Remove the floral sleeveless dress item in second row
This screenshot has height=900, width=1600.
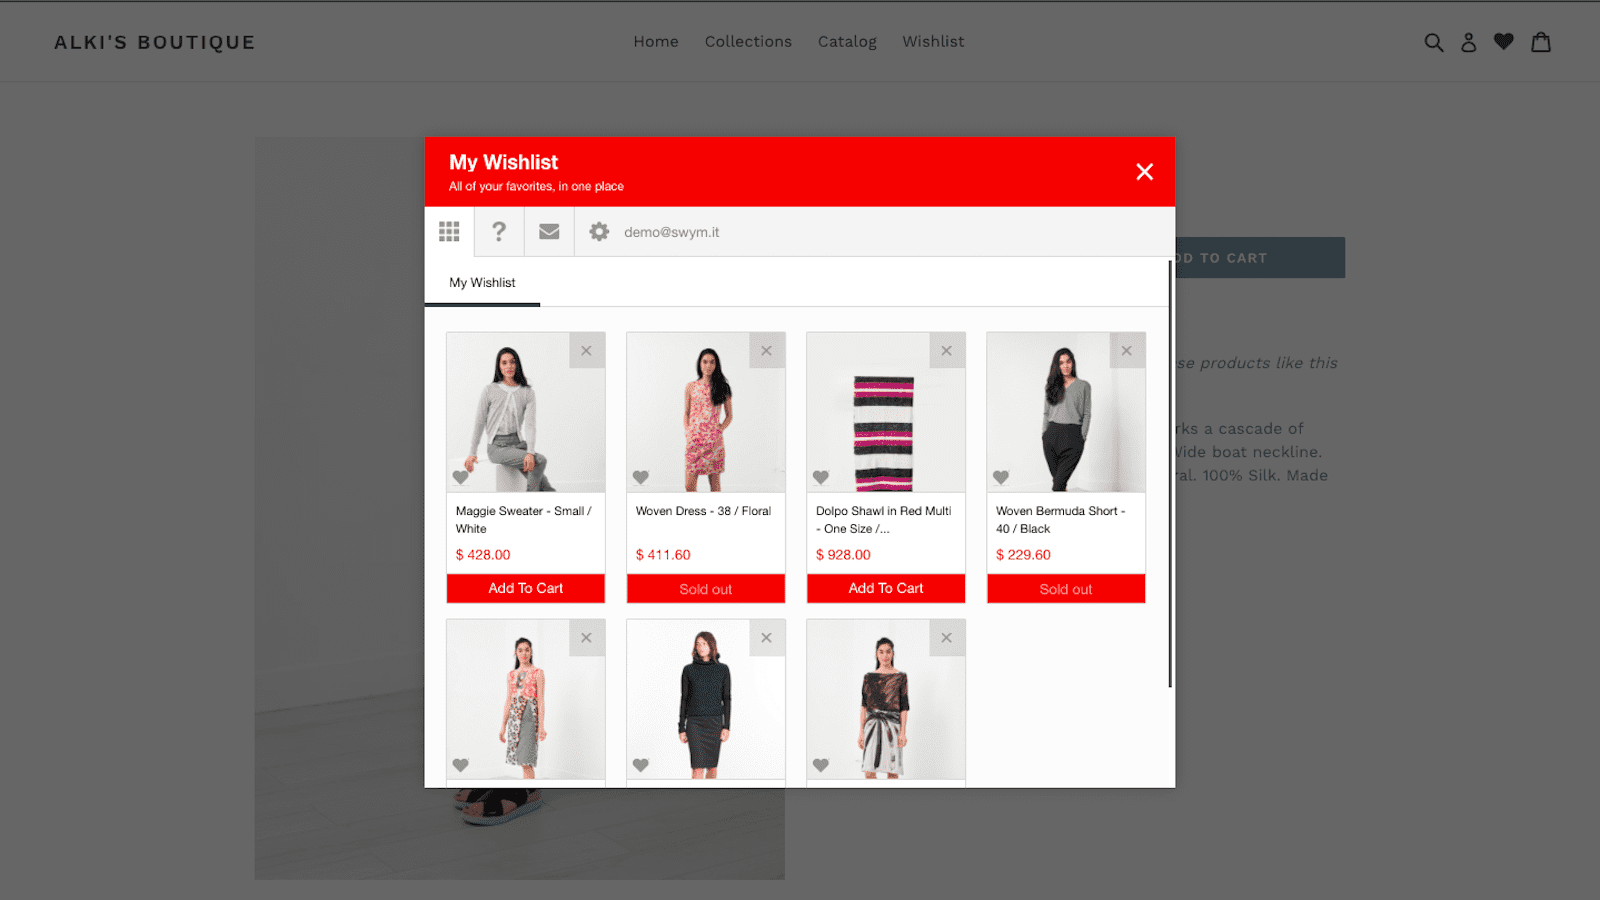point(587,638)
